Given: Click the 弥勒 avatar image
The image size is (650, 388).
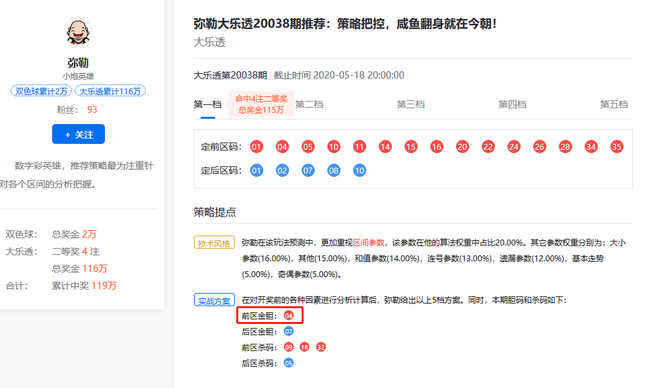Looking at the screenshot, I should (78, 32).
